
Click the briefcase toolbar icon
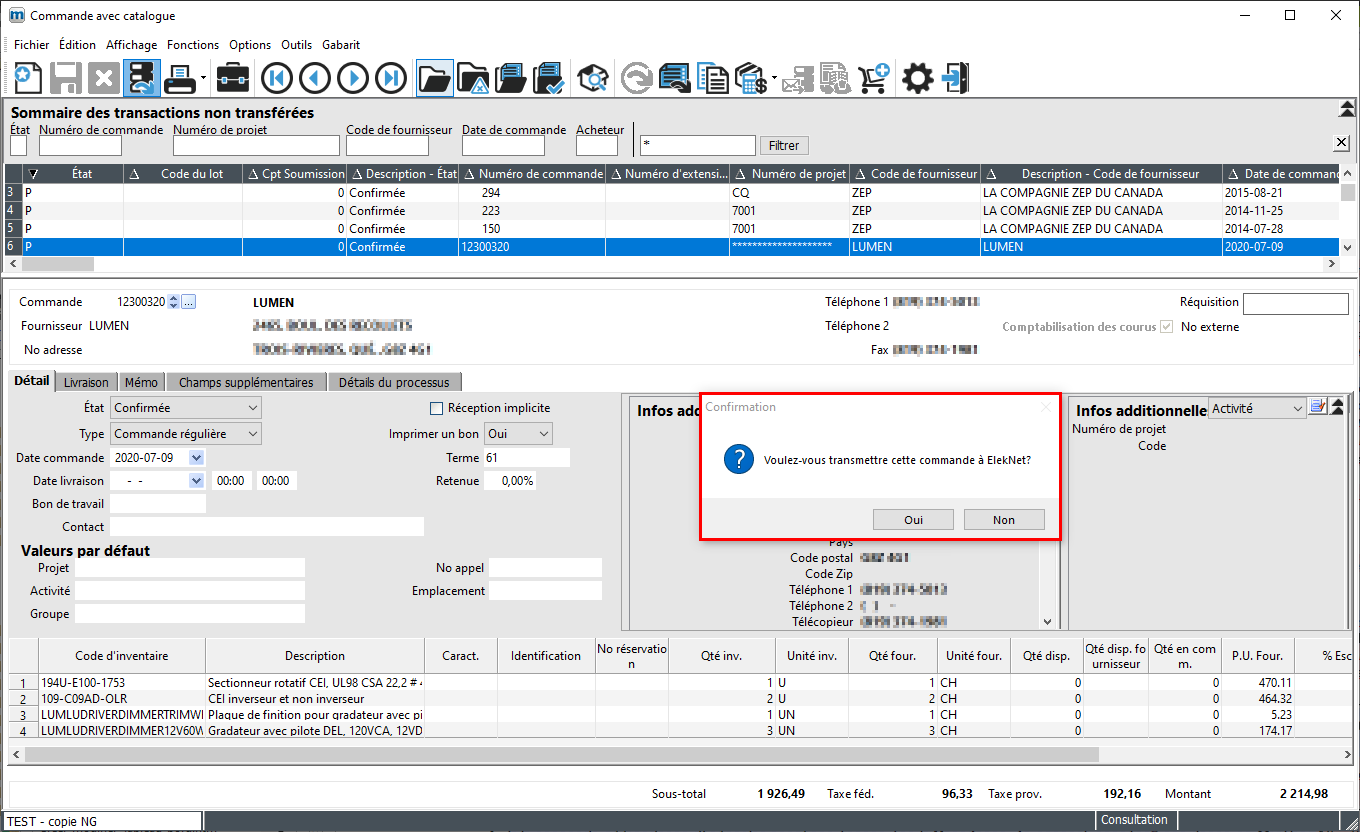[x=234, y=77]
